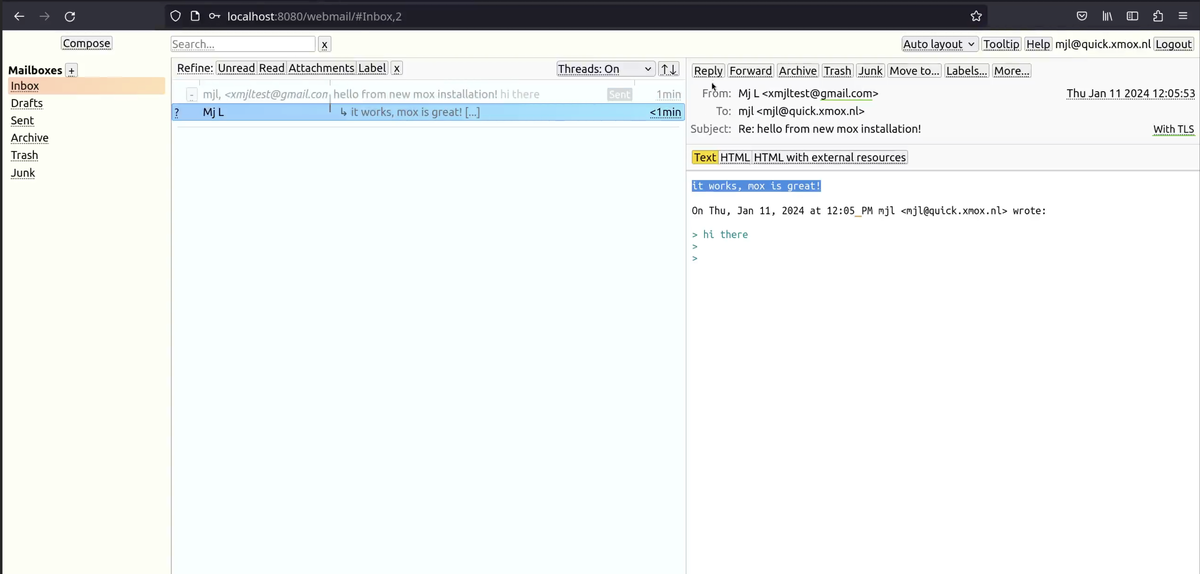The width and height of the screenshot is (1200, 574).
Task: Open Labels... menu for message
Action: [966, 70]
